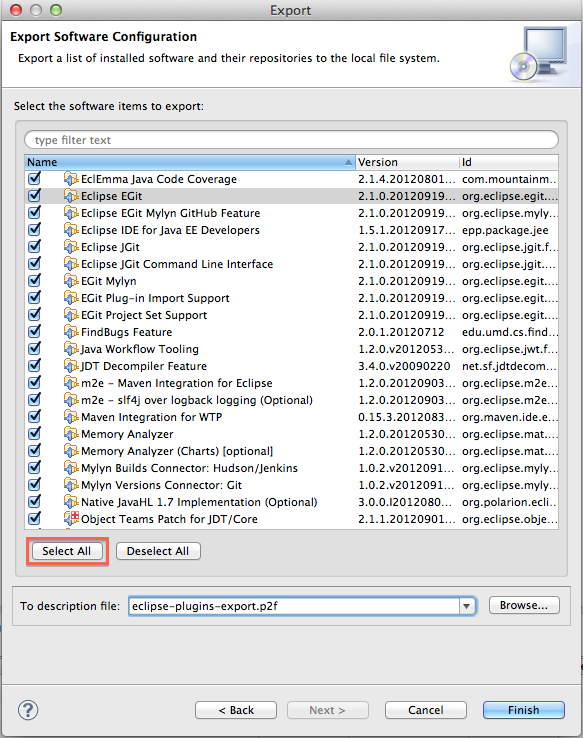The width and height of the screenshot is (583, 738).
Task: Open the description file dropdown arrow
Action: pyautogui.click(x=467, y=606)
